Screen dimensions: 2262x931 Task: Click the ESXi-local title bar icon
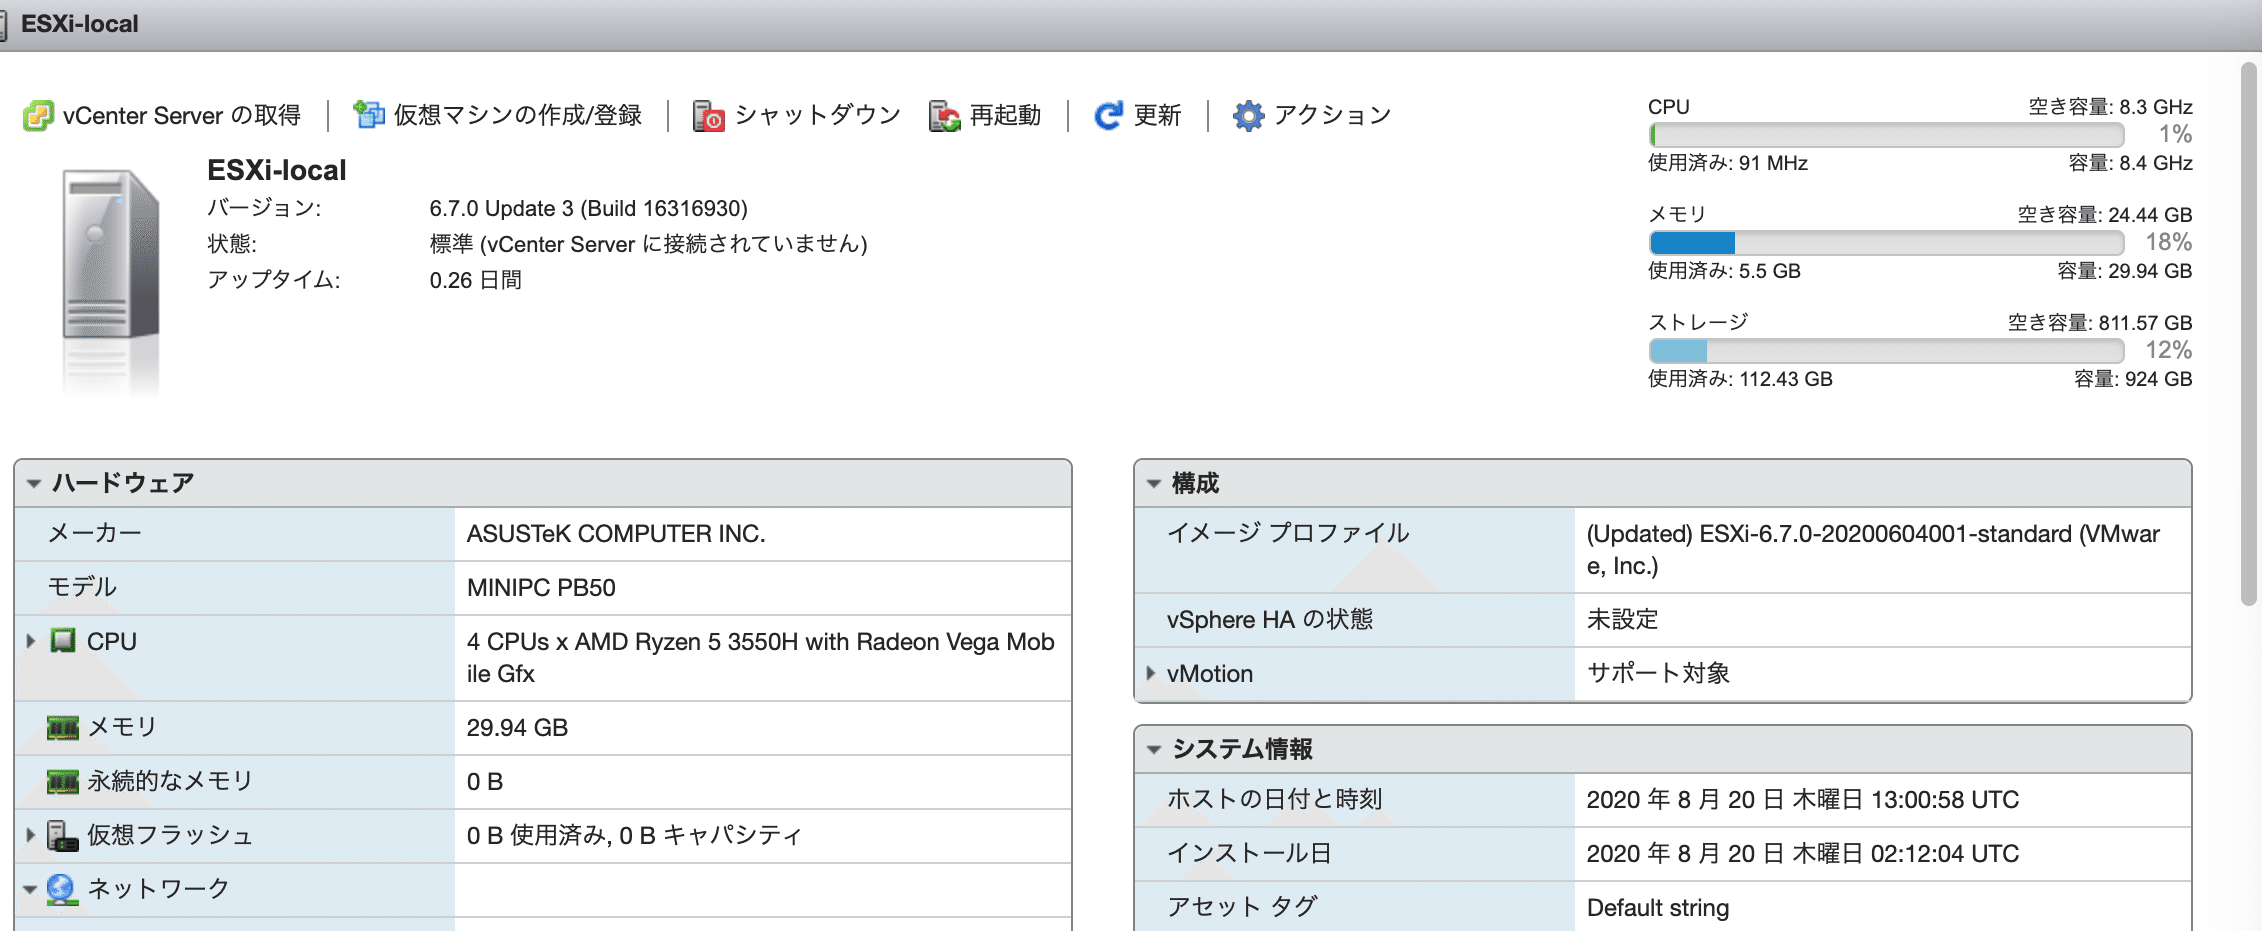pos(3,24)
